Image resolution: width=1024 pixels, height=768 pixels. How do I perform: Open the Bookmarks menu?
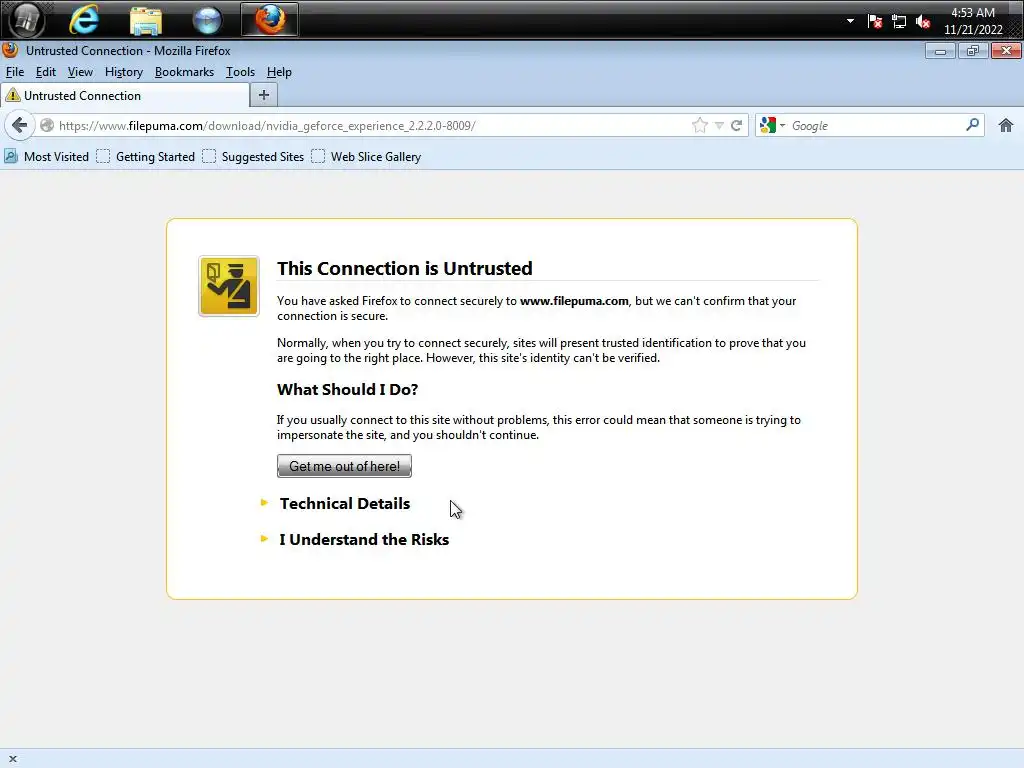coord(184,72)
